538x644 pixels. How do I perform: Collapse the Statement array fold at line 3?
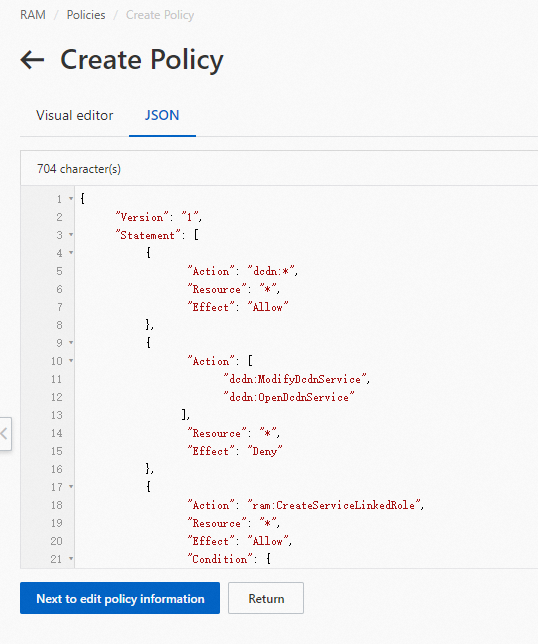click(x=71, y=235)
